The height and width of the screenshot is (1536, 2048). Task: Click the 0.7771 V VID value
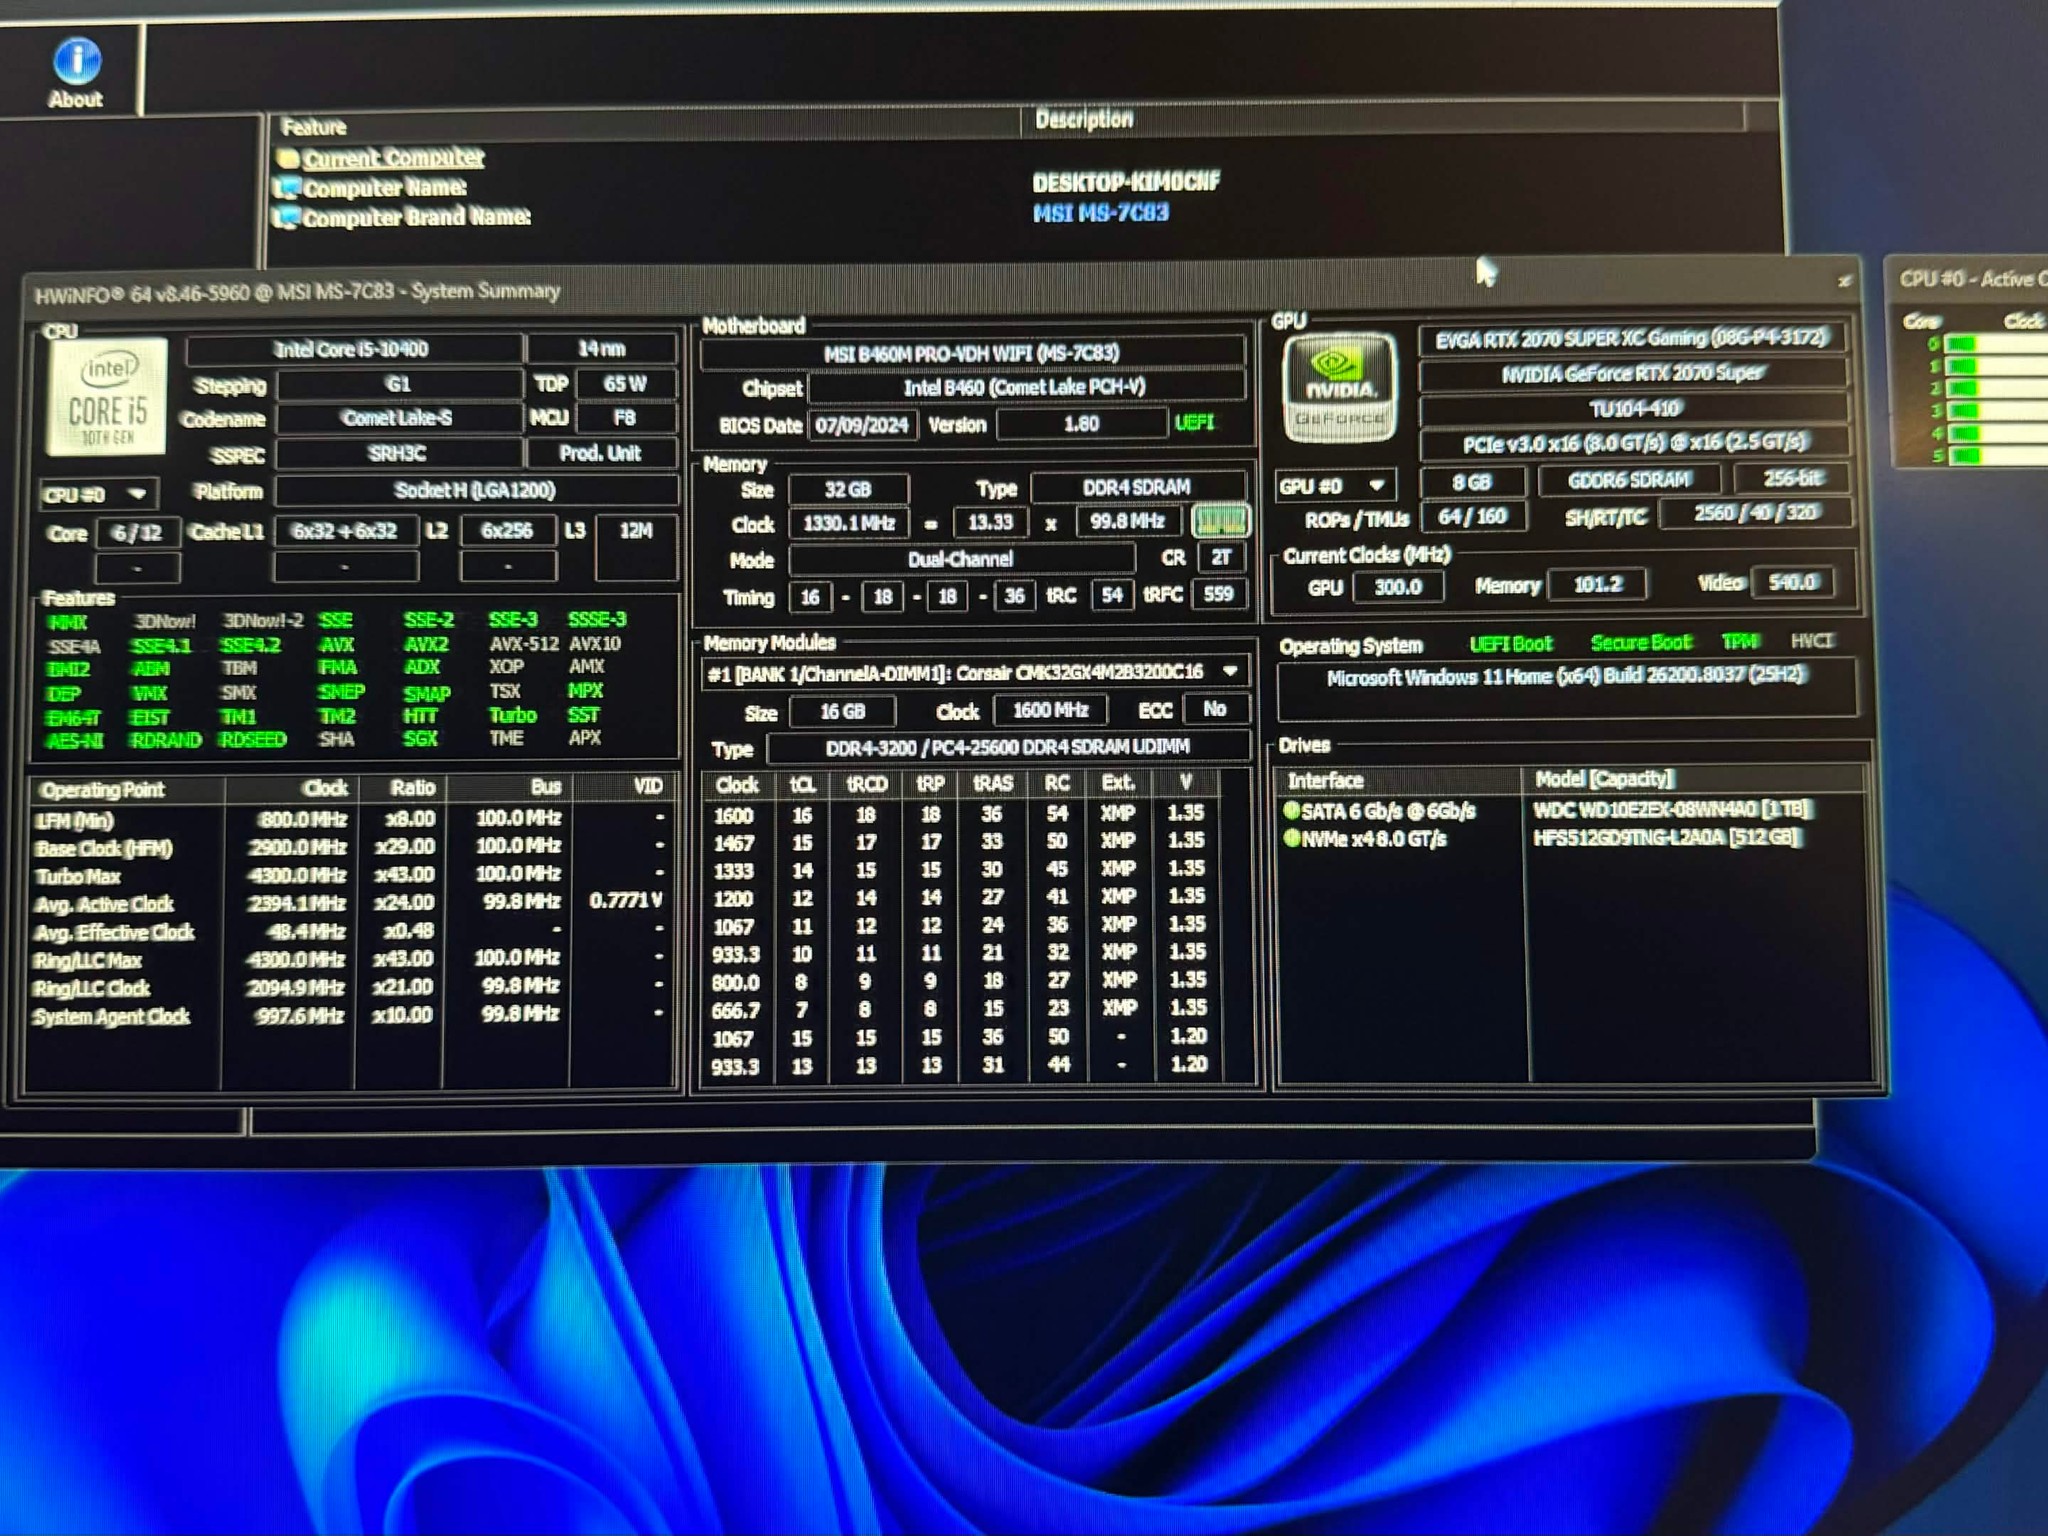click(x=626, y=900)
